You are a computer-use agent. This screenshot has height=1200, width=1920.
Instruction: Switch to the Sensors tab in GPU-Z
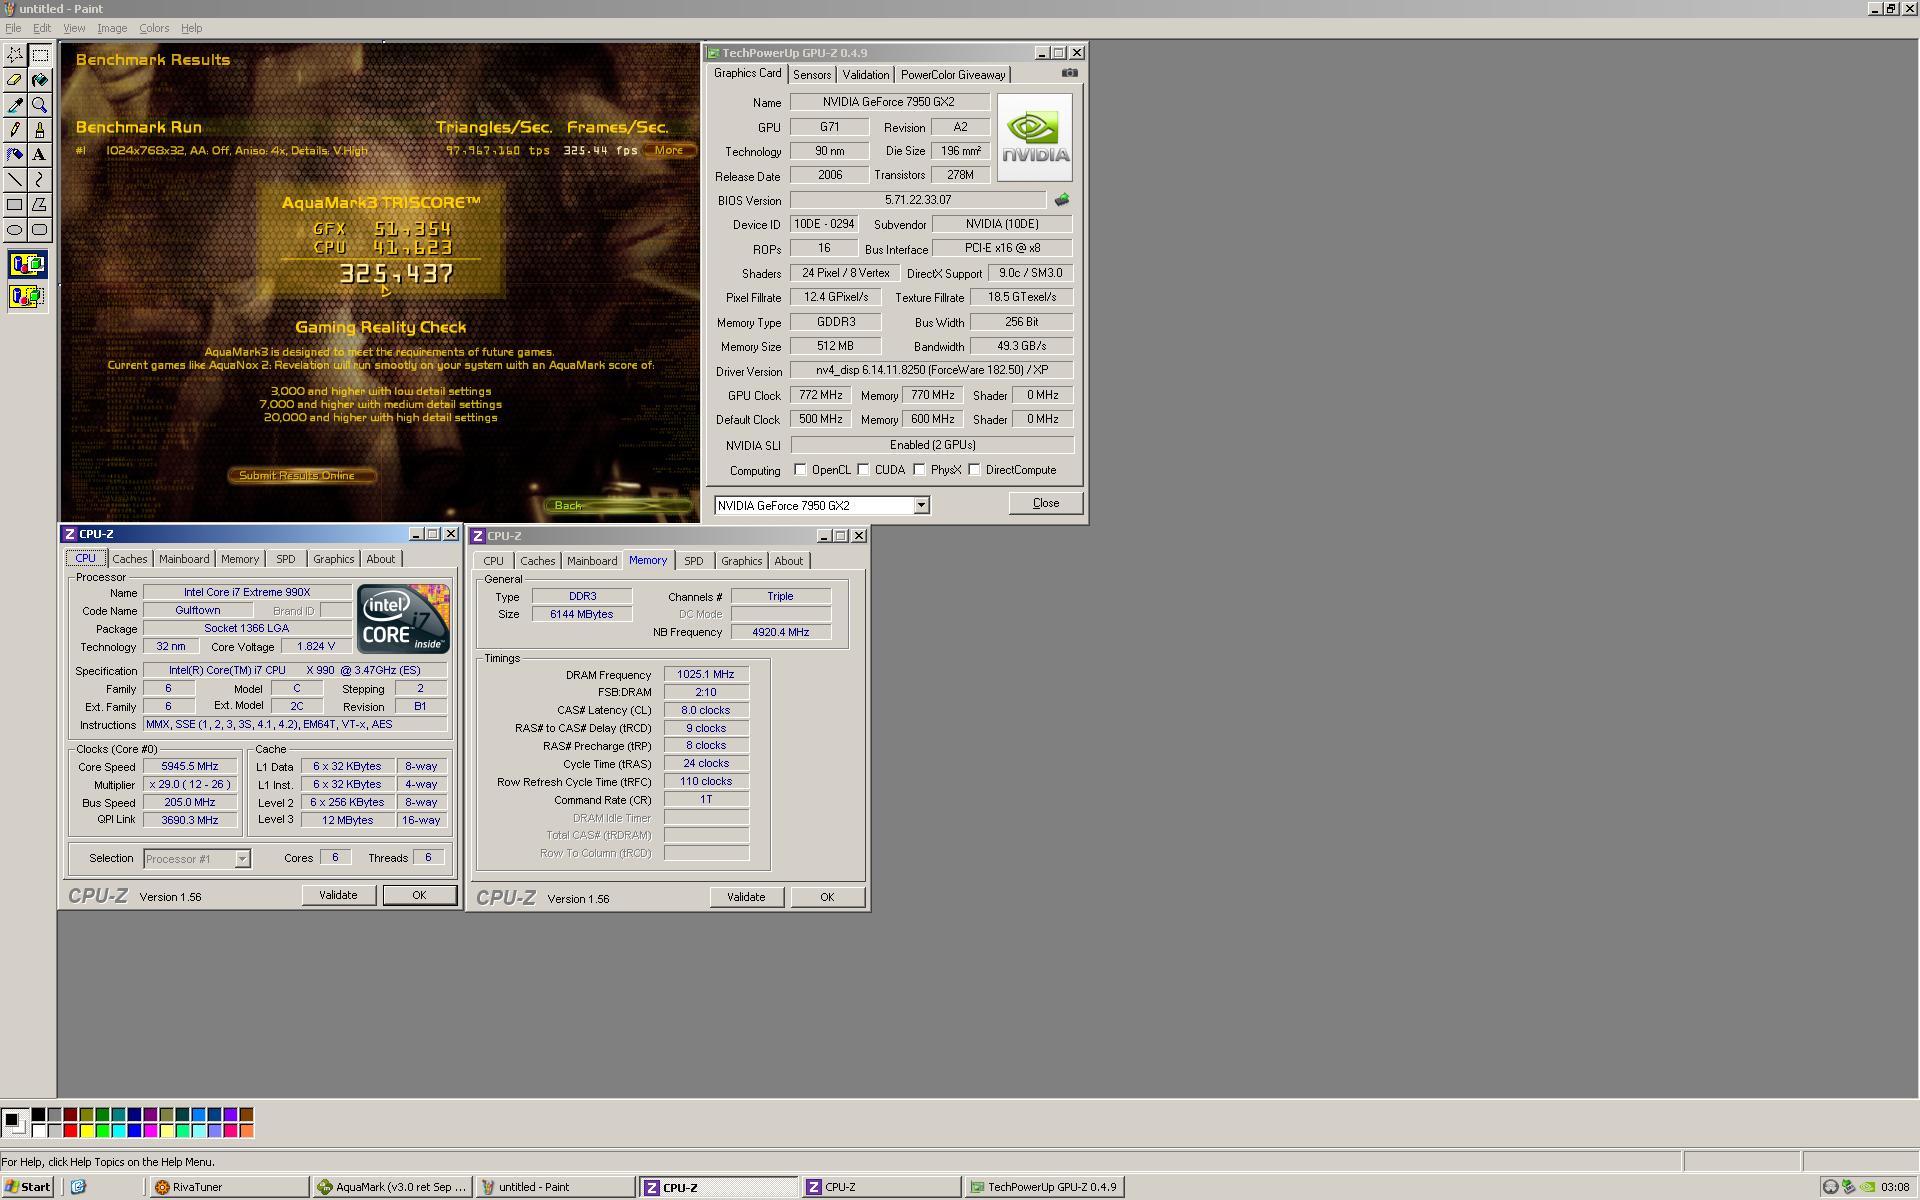[812, 75]
